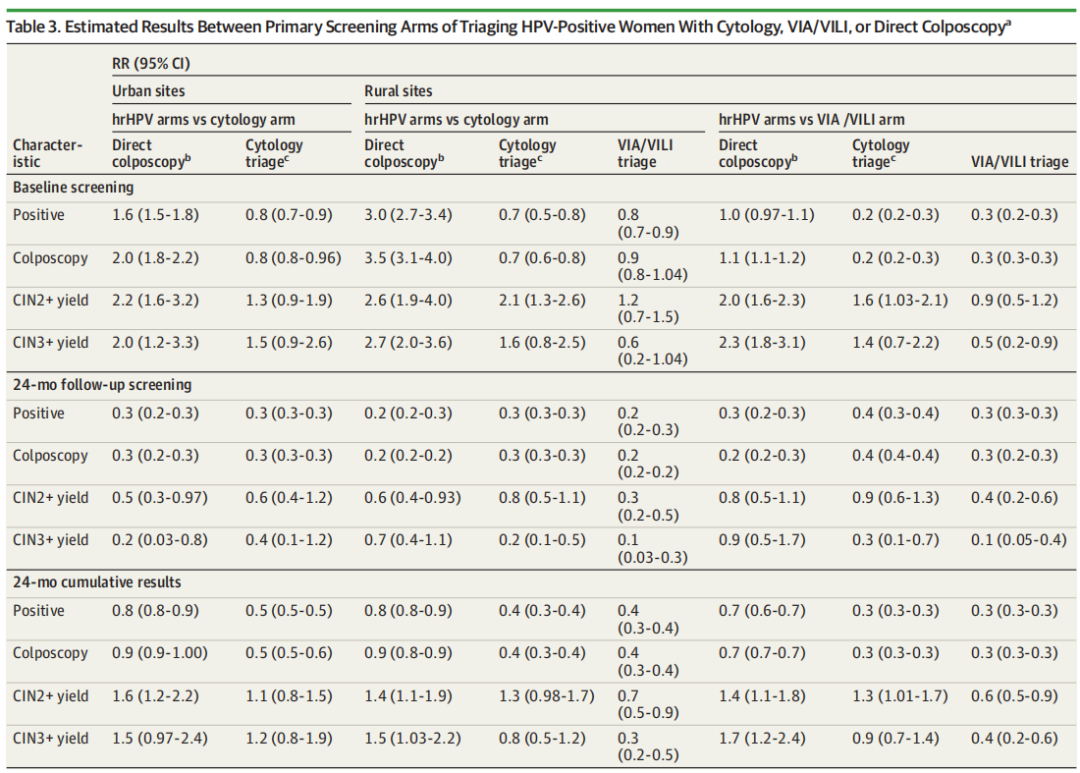The height and width of the screenshot is (773, 1080).
Task: Click the value 1.7 (1.2-2.4)
Action: (x=761, y=739)
